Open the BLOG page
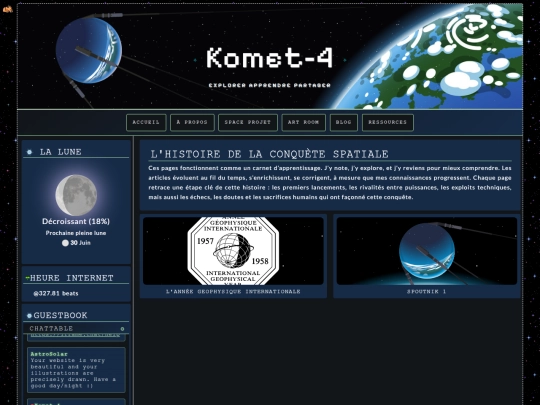The height and width of the screenshot is (405, 540). pos(344,123)
